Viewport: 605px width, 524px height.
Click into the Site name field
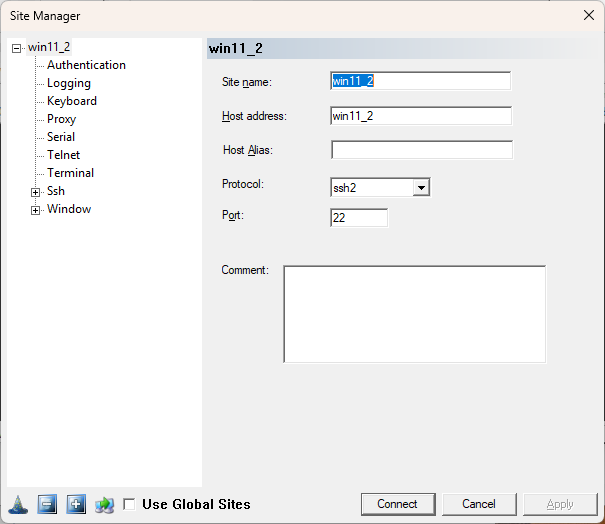coord(420,81)
